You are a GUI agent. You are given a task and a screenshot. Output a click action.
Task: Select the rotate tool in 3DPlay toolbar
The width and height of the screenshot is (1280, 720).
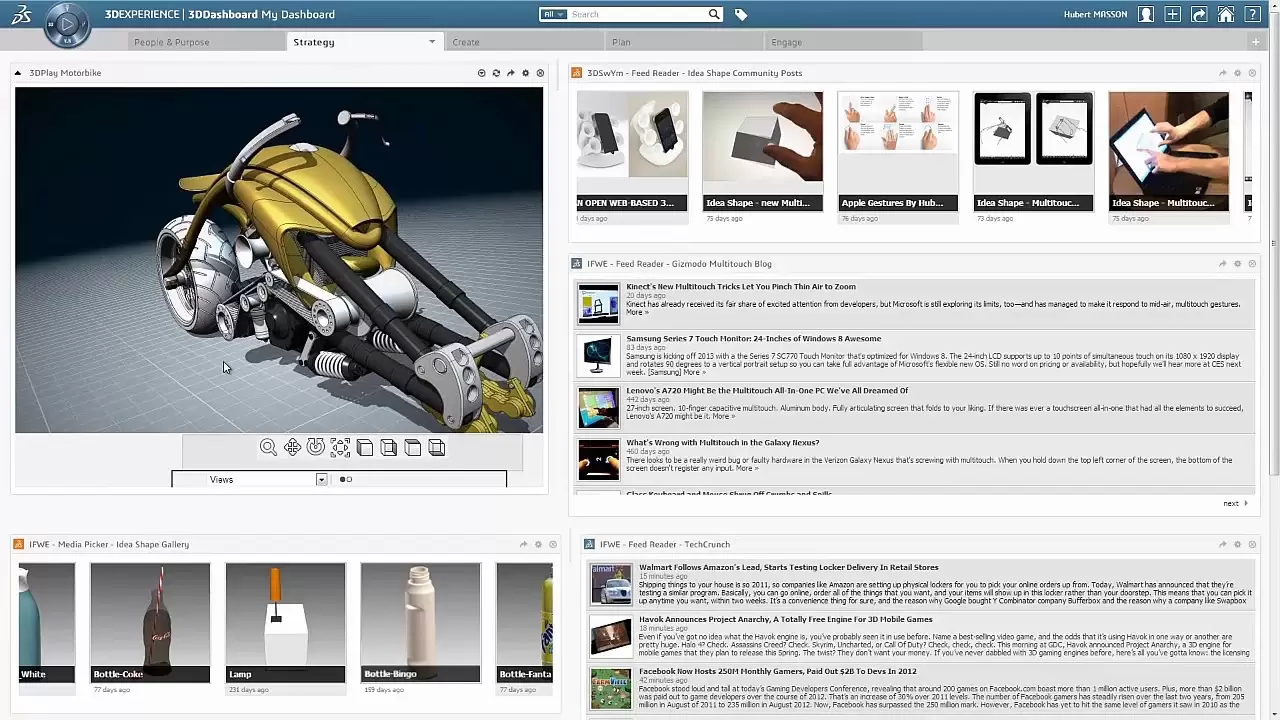click(x=316, y=448)
